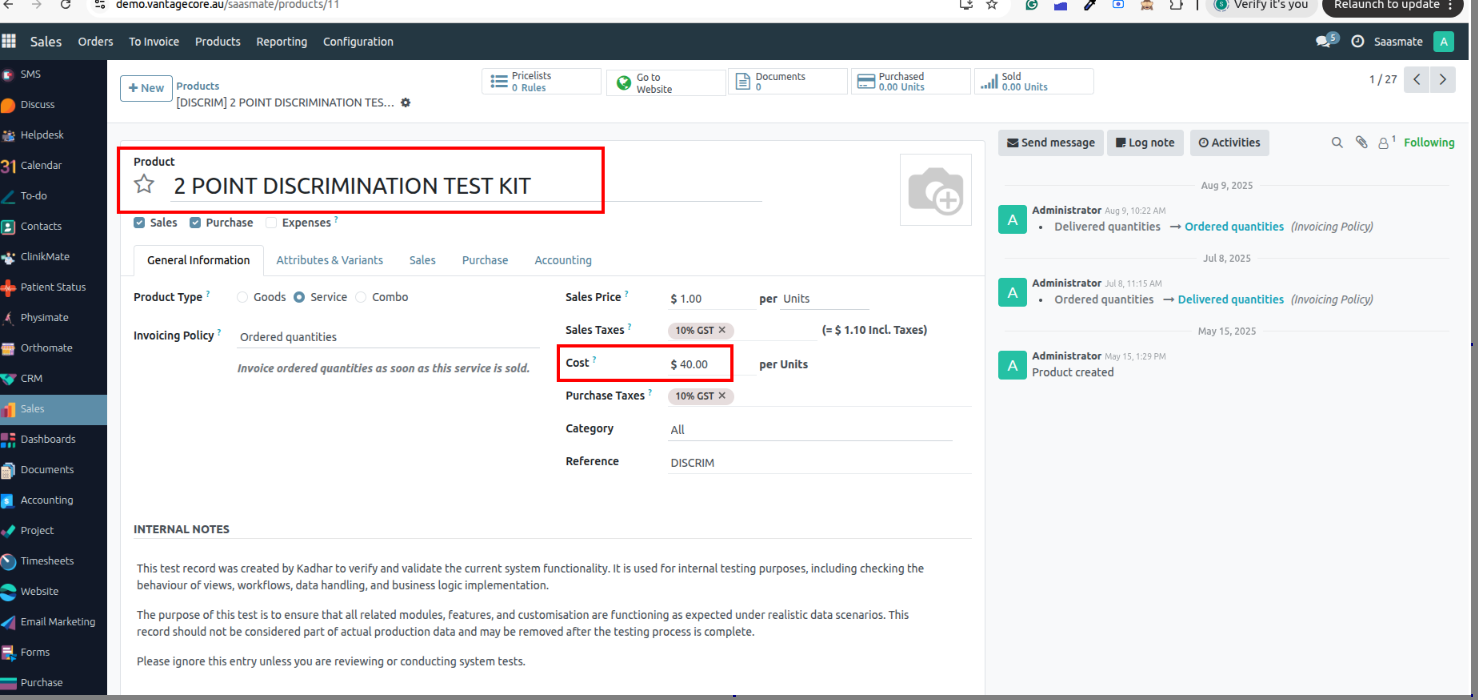
Task: Click the Sales Price input field
Action: (x=710, y=299)
